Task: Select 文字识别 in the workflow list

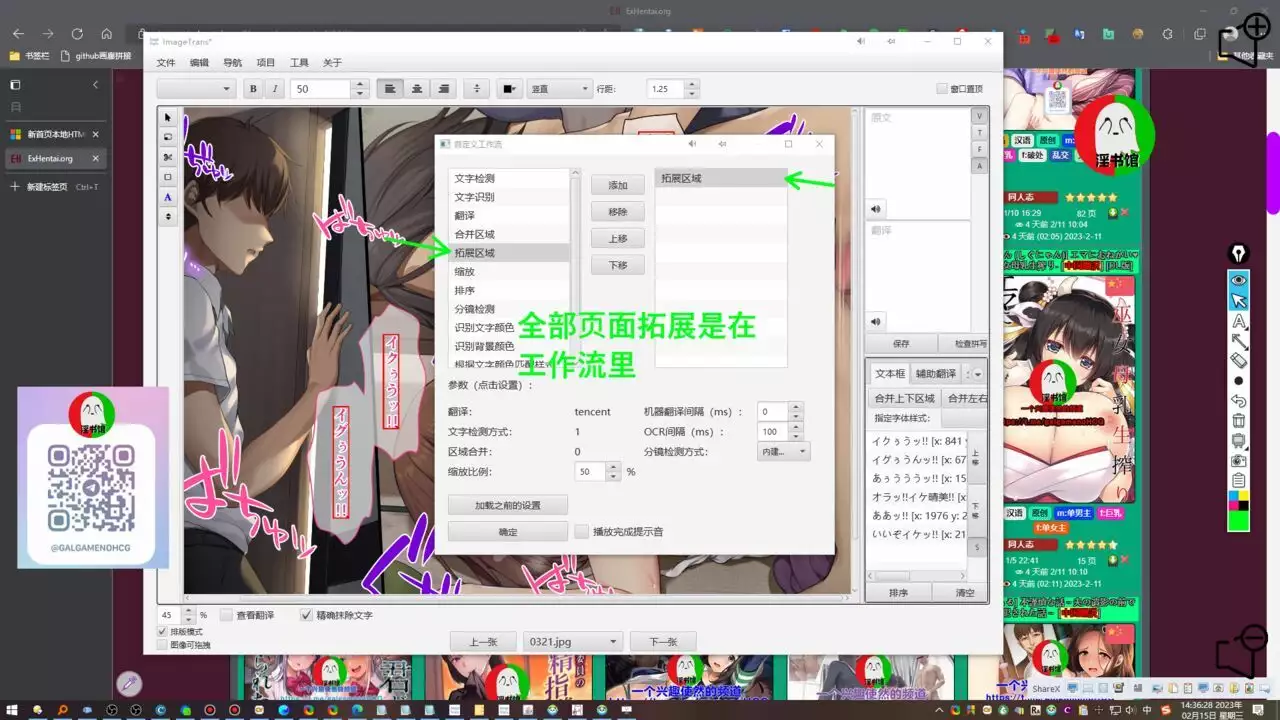Action: coord(474,197)
